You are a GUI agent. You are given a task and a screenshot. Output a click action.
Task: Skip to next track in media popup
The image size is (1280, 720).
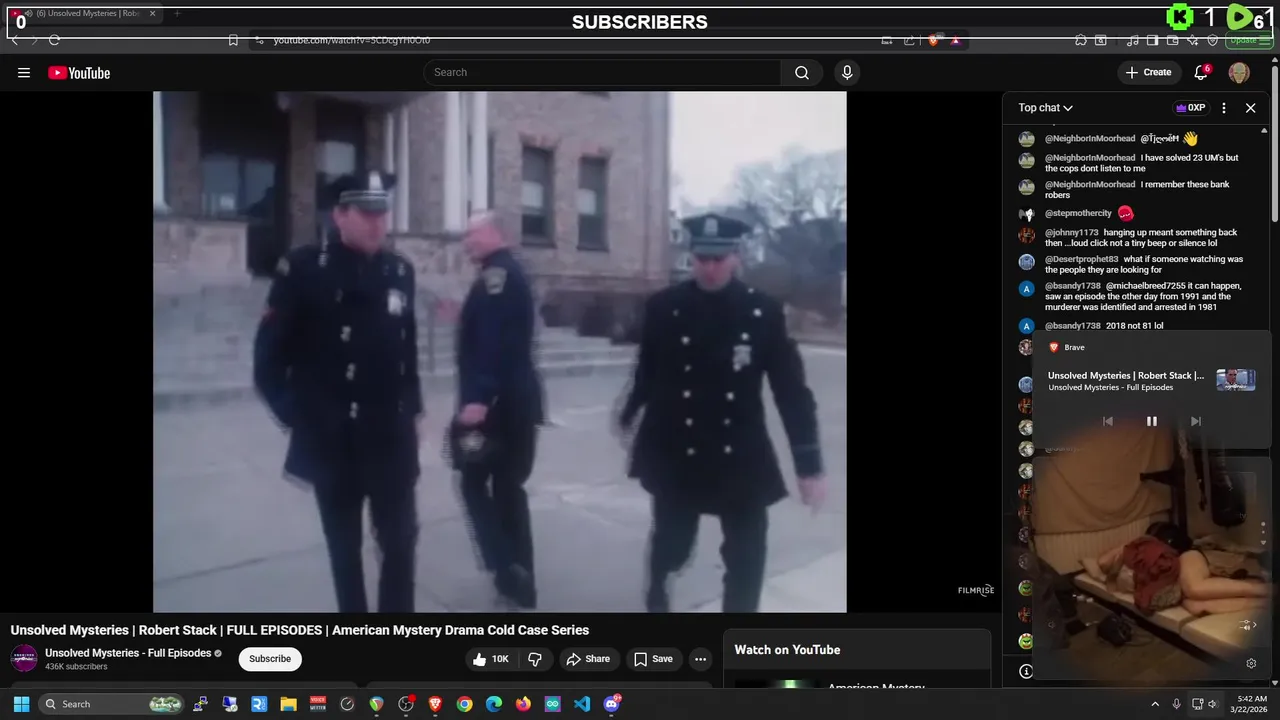click(1195, 421)
